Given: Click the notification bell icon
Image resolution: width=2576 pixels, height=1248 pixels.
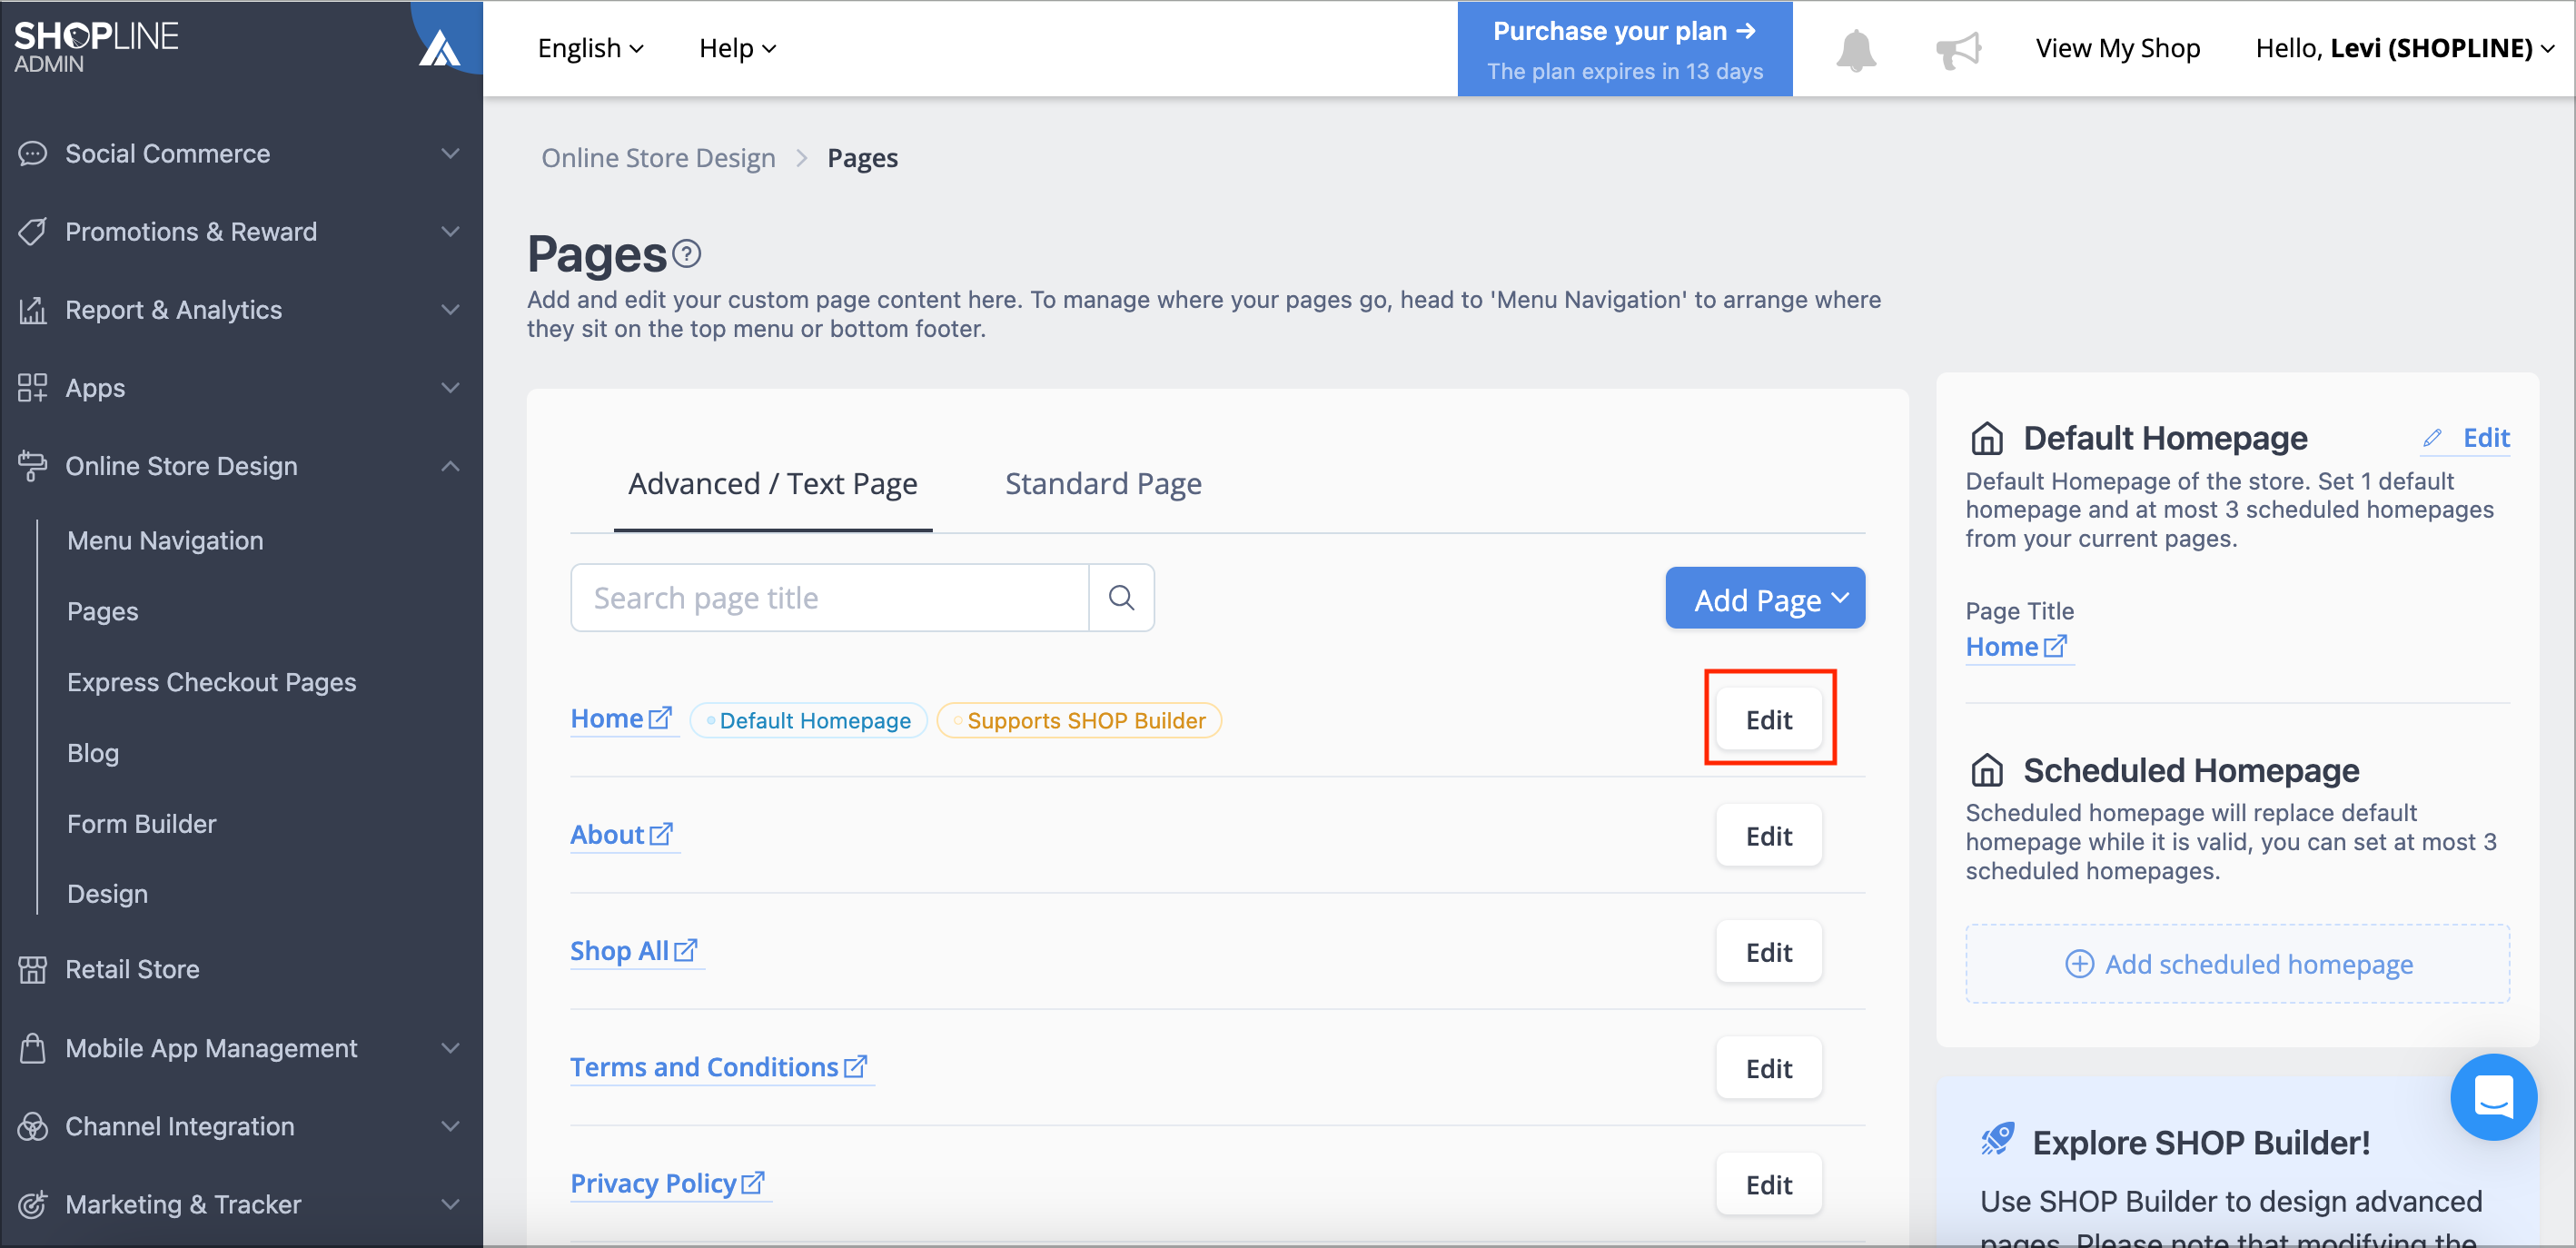Looking at the screenshot, I should click(x=1855, y=50).
